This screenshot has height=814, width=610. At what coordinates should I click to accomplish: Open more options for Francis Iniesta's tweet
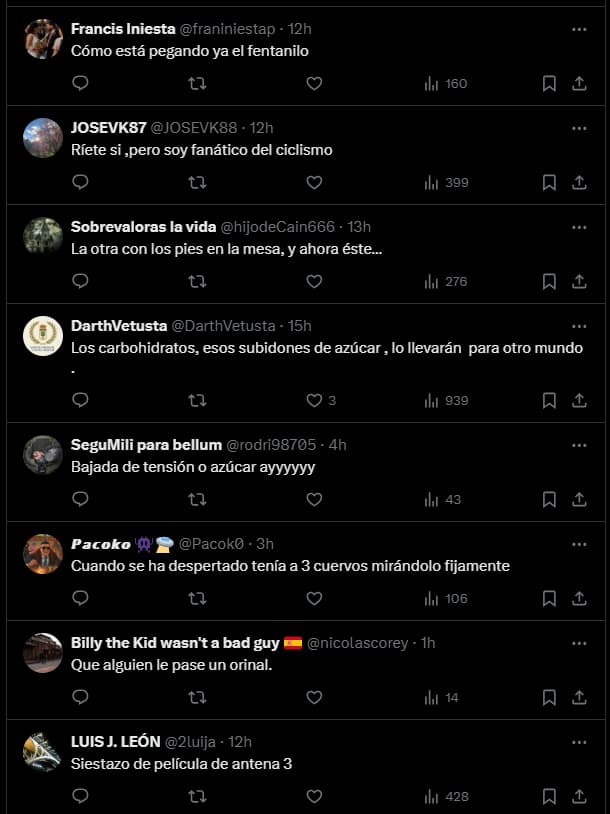pos(579,30)
